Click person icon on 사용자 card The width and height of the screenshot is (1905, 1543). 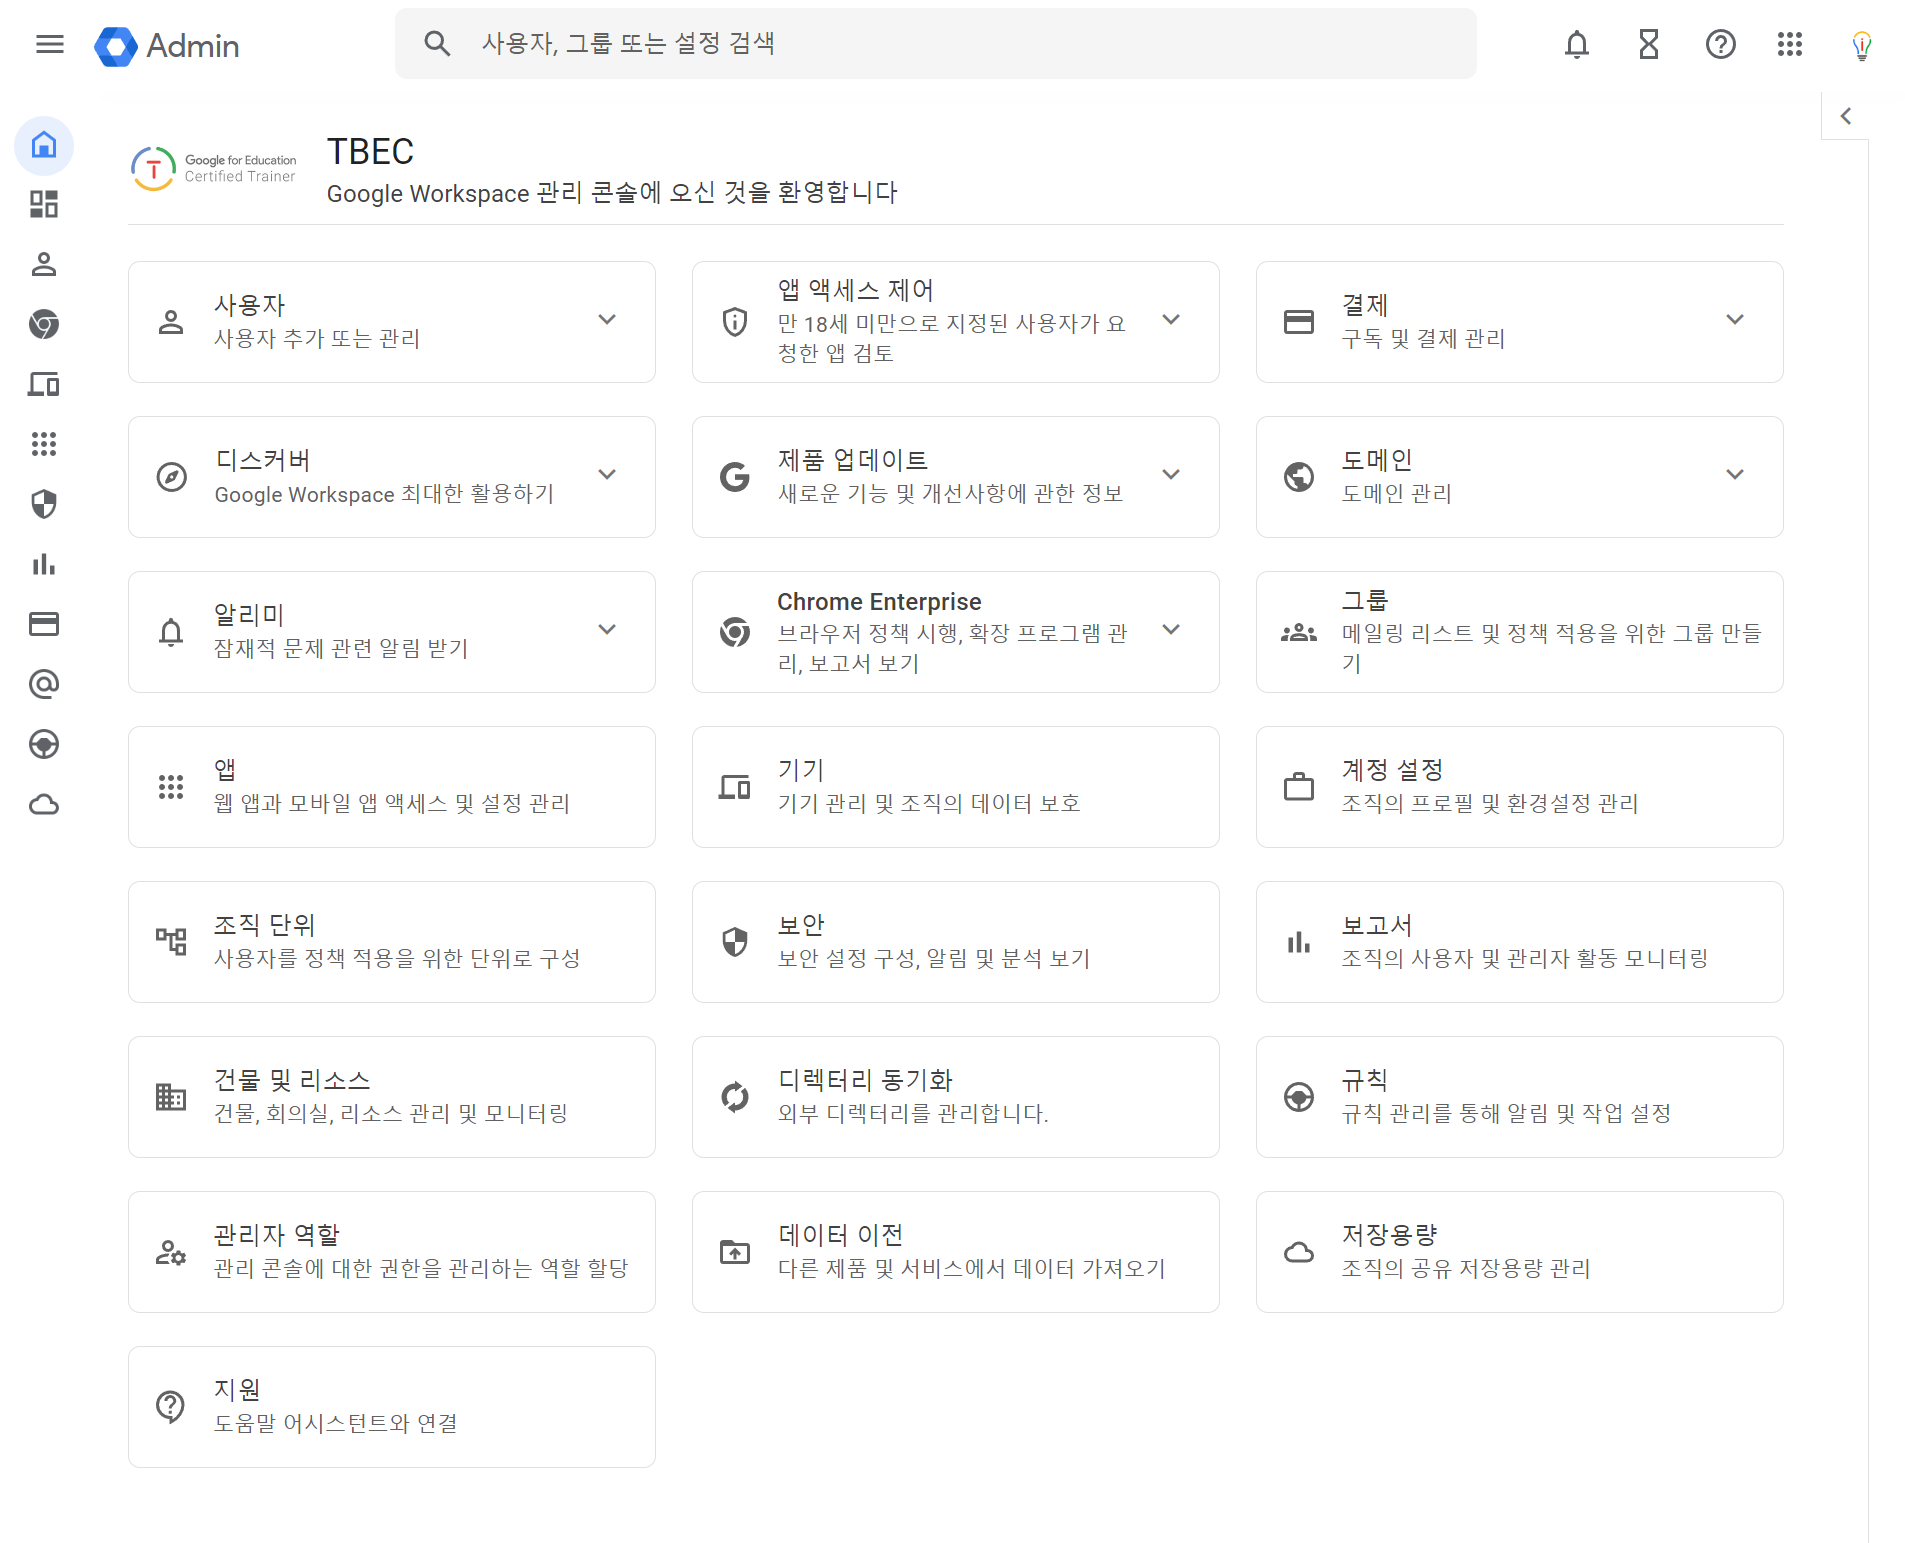pos(171,322)
